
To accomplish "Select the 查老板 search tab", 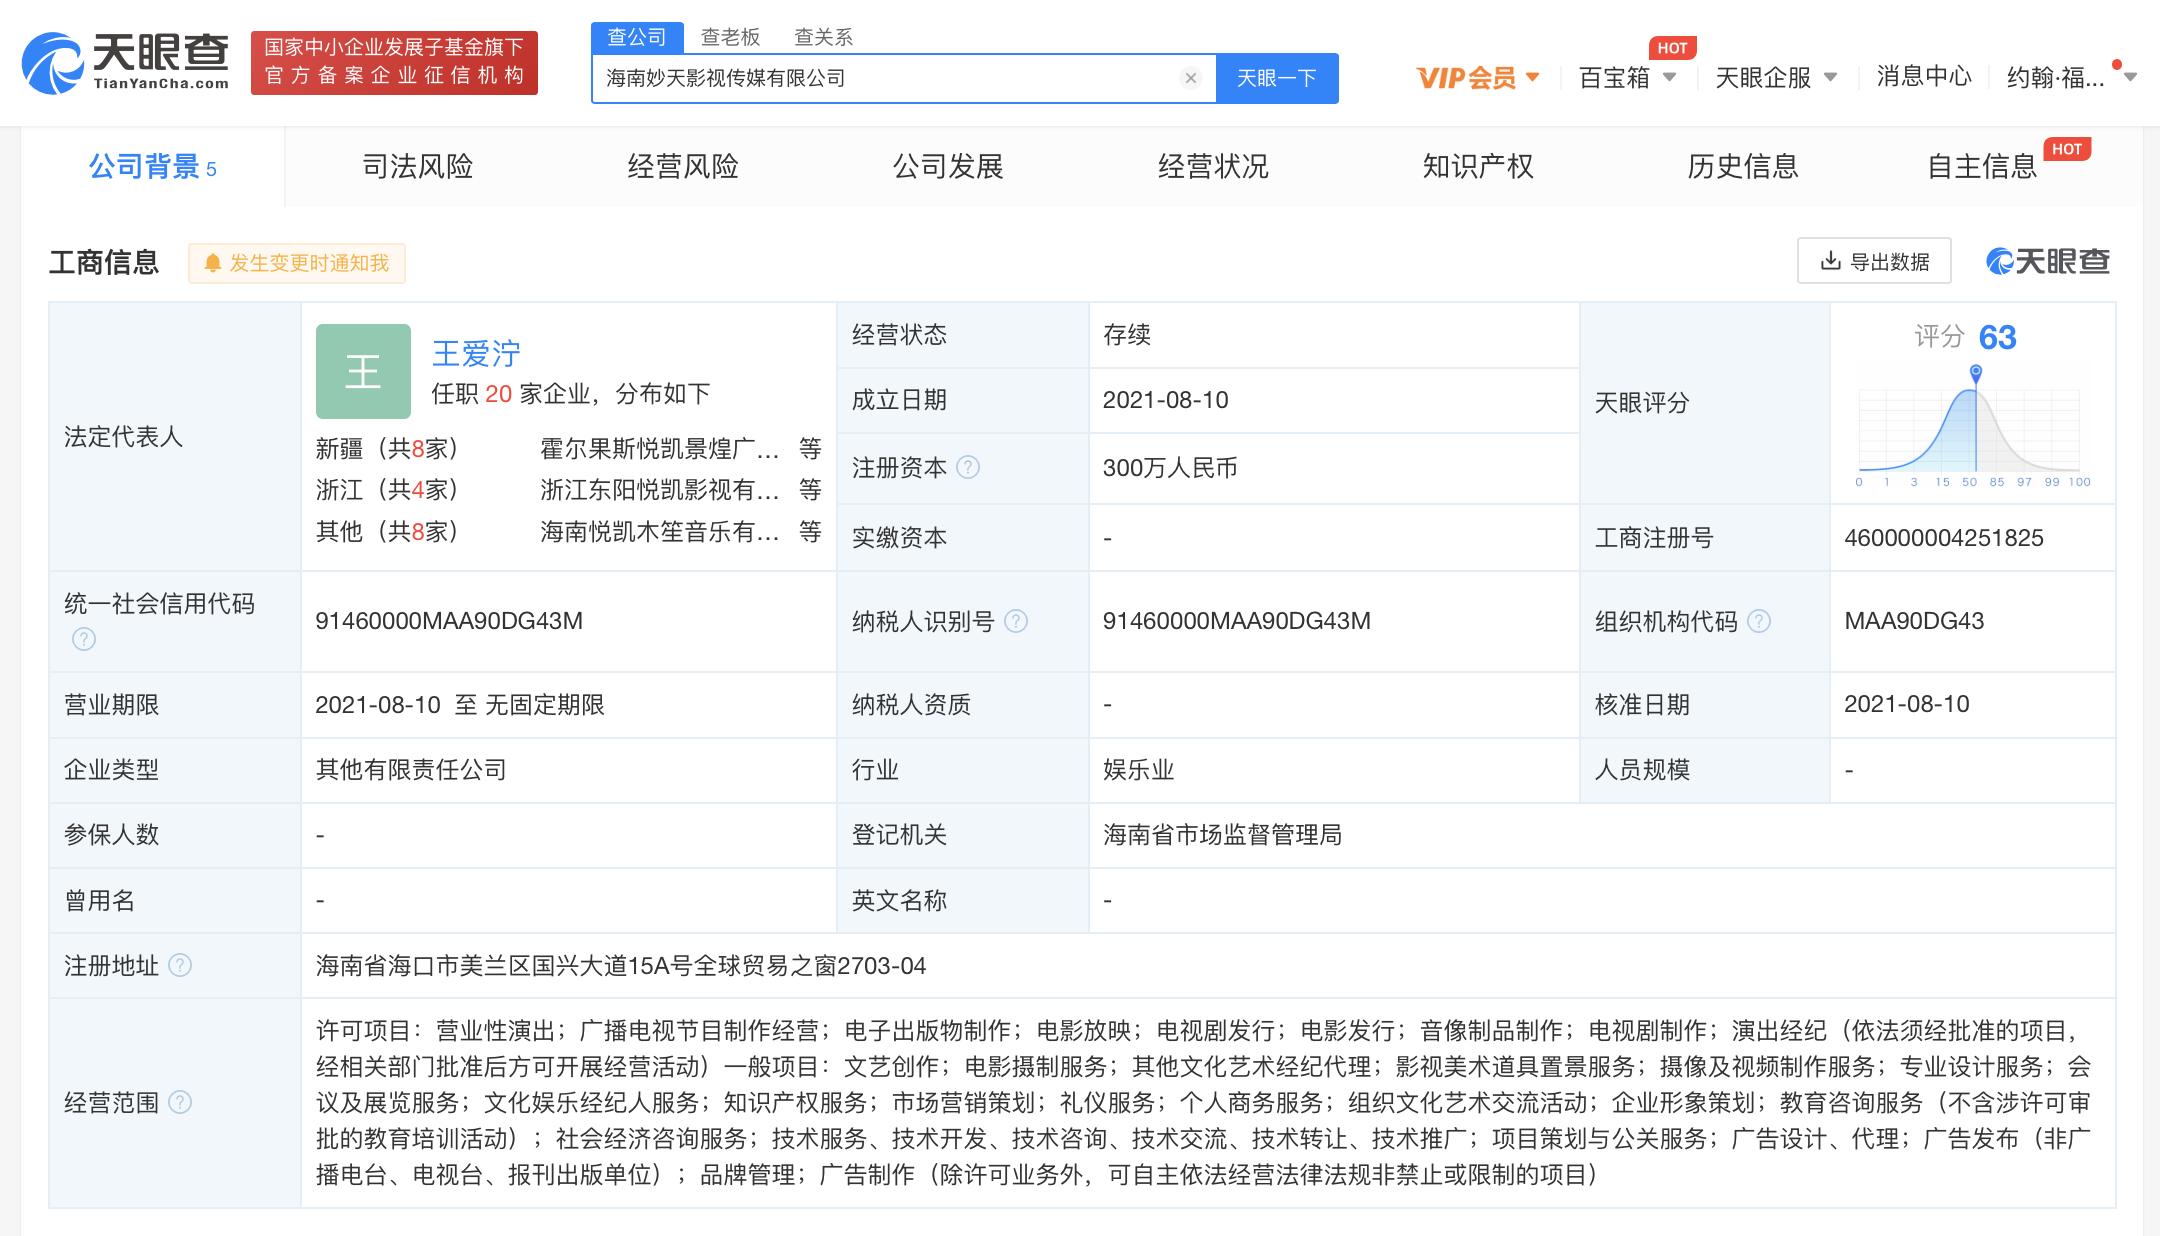I will point(730,37).
